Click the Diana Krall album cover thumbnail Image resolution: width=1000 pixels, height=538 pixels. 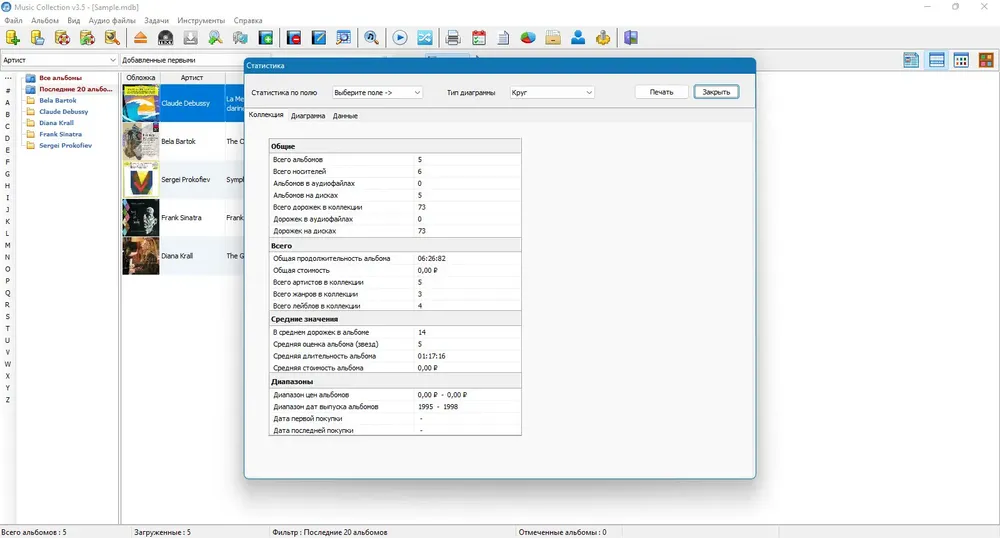[141, 256]
